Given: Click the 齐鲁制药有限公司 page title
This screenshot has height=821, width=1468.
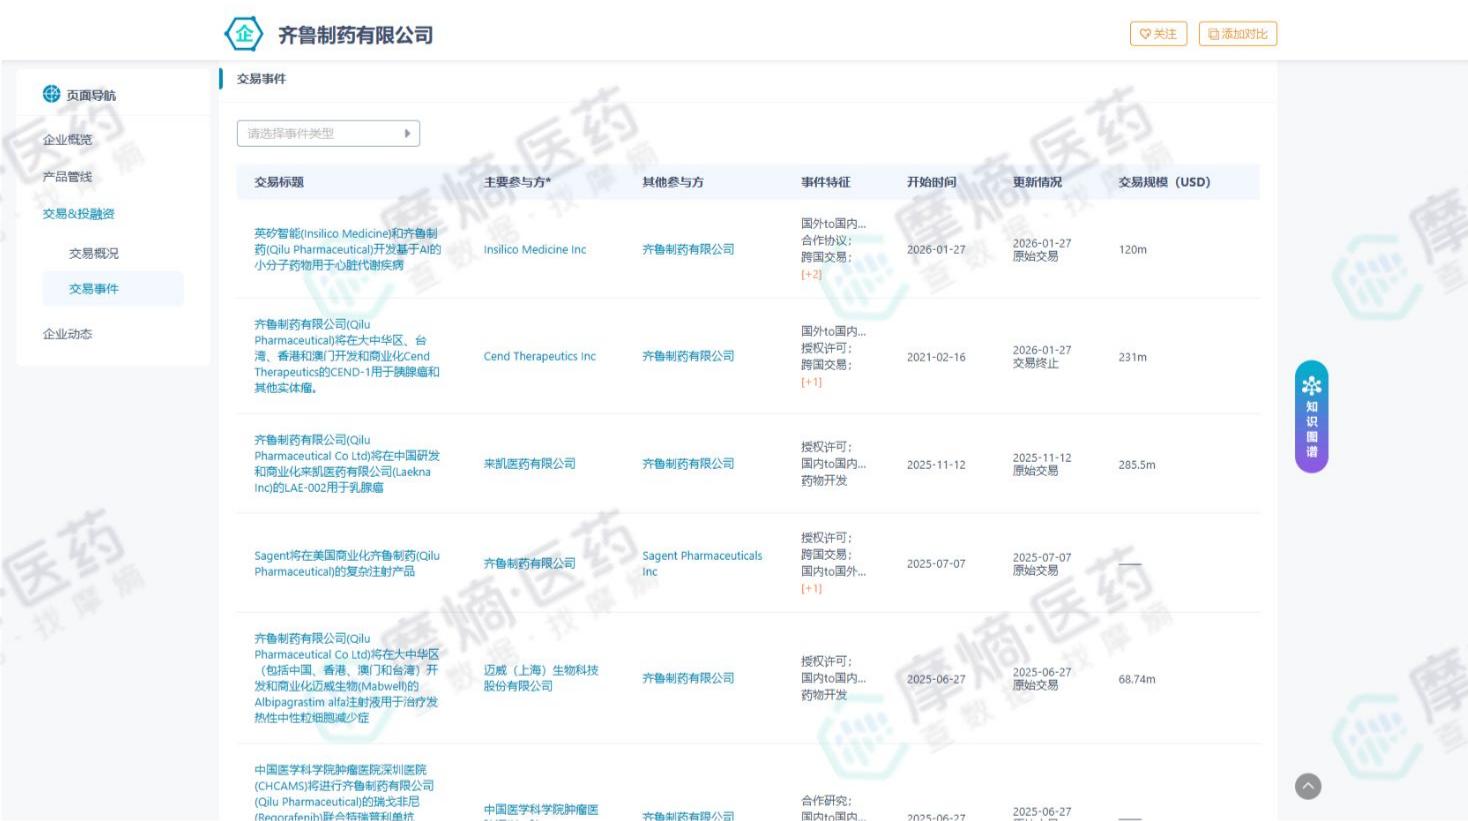Looking at the screenshot, I should 356,35.
